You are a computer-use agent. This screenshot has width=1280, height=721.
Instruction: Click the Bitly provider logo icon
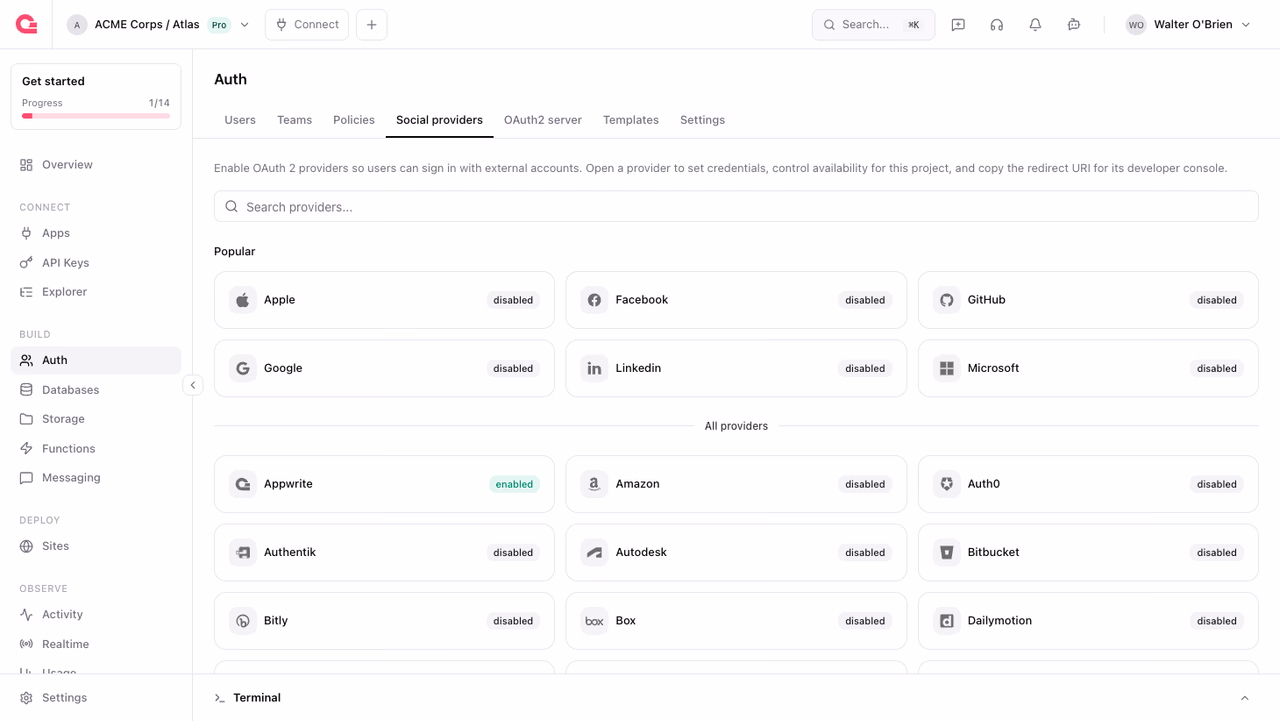[x=243, y=621]
